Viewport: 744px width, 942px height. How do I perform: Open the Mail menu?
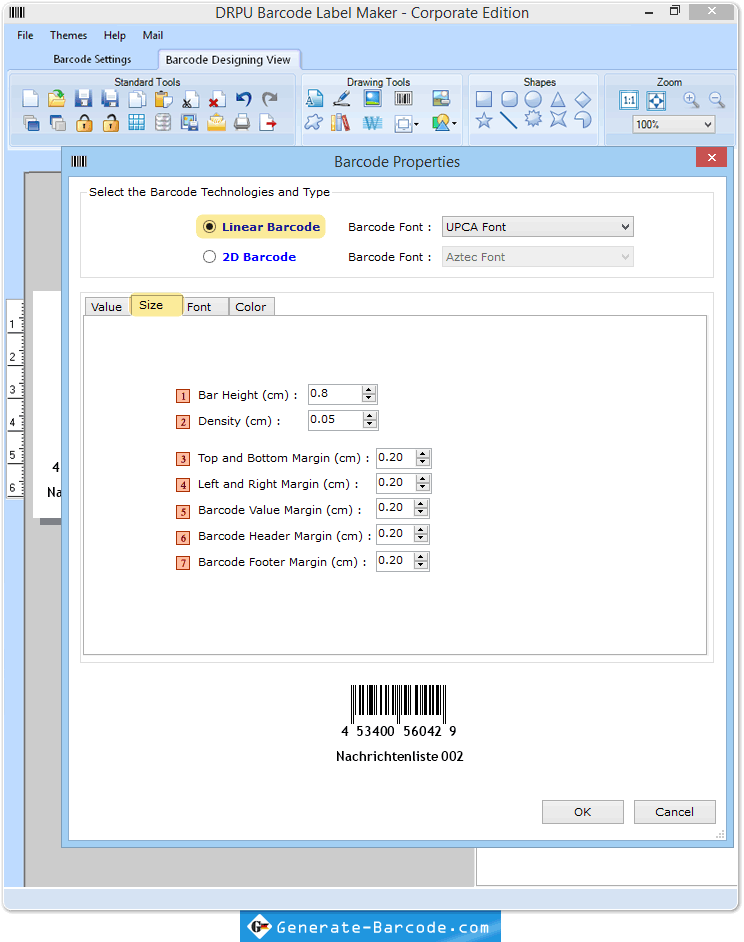pos(153,35)
